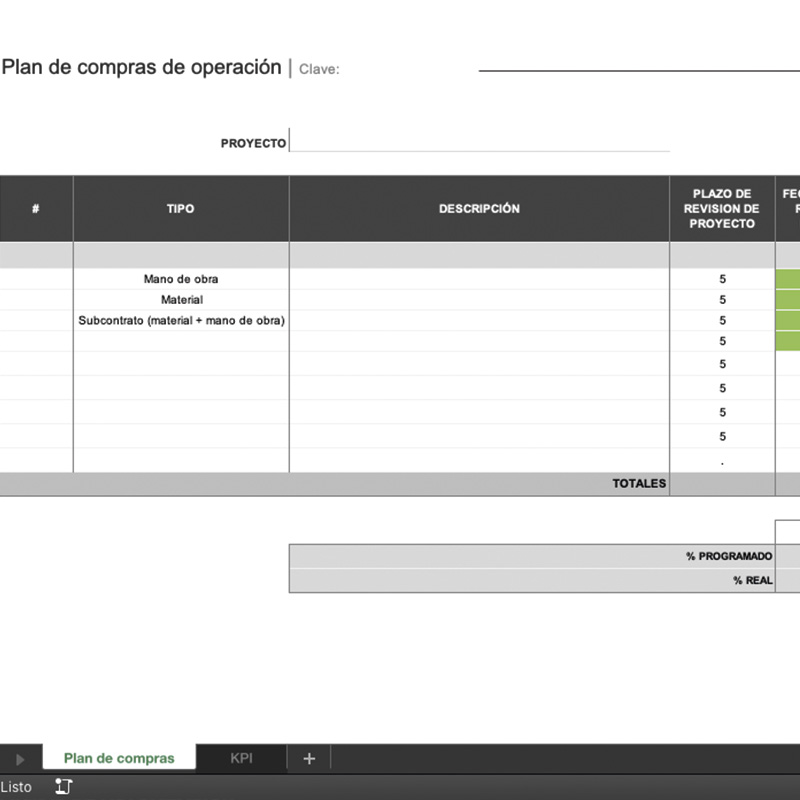Select the 'Material' type cell
The height and width of the screenshot is (800, 800).
click(181, 300)
